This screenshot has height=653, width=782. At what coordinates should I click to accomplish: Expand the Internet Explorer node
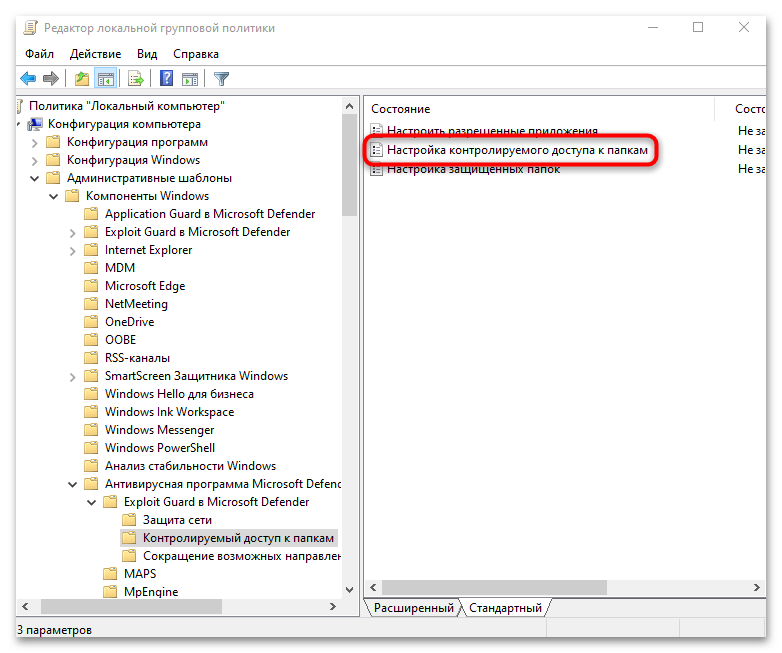tap(72, 251)
